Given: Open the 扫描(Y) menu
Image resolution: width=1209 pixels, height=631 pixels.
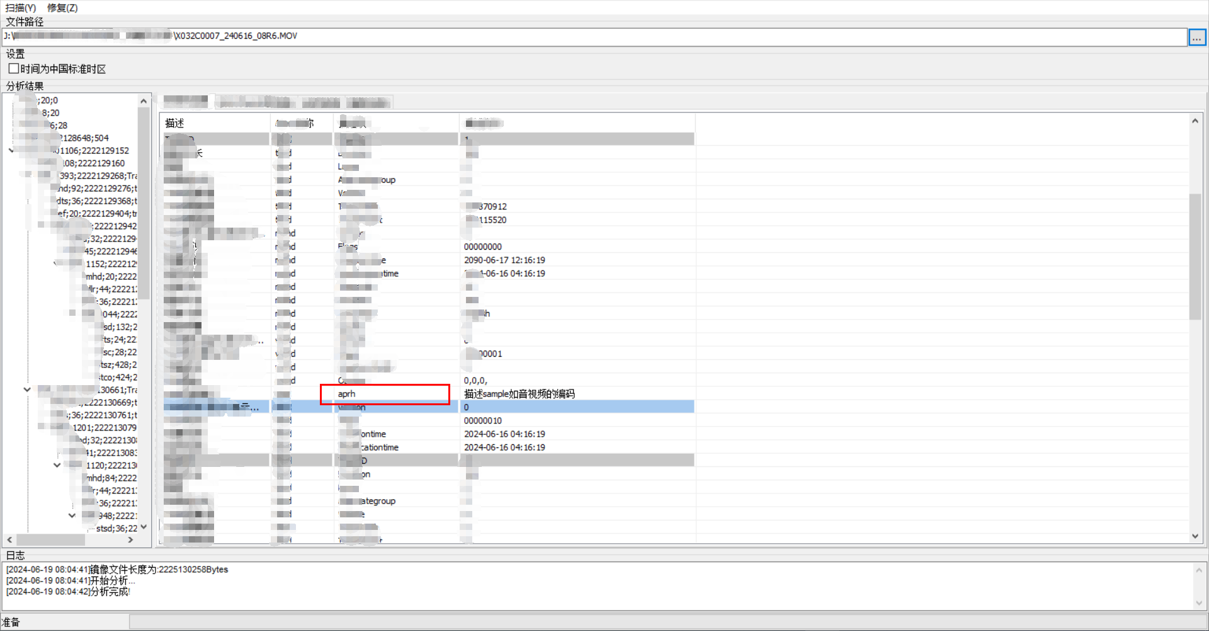Looking at the screenshot, I should [20, 7].
